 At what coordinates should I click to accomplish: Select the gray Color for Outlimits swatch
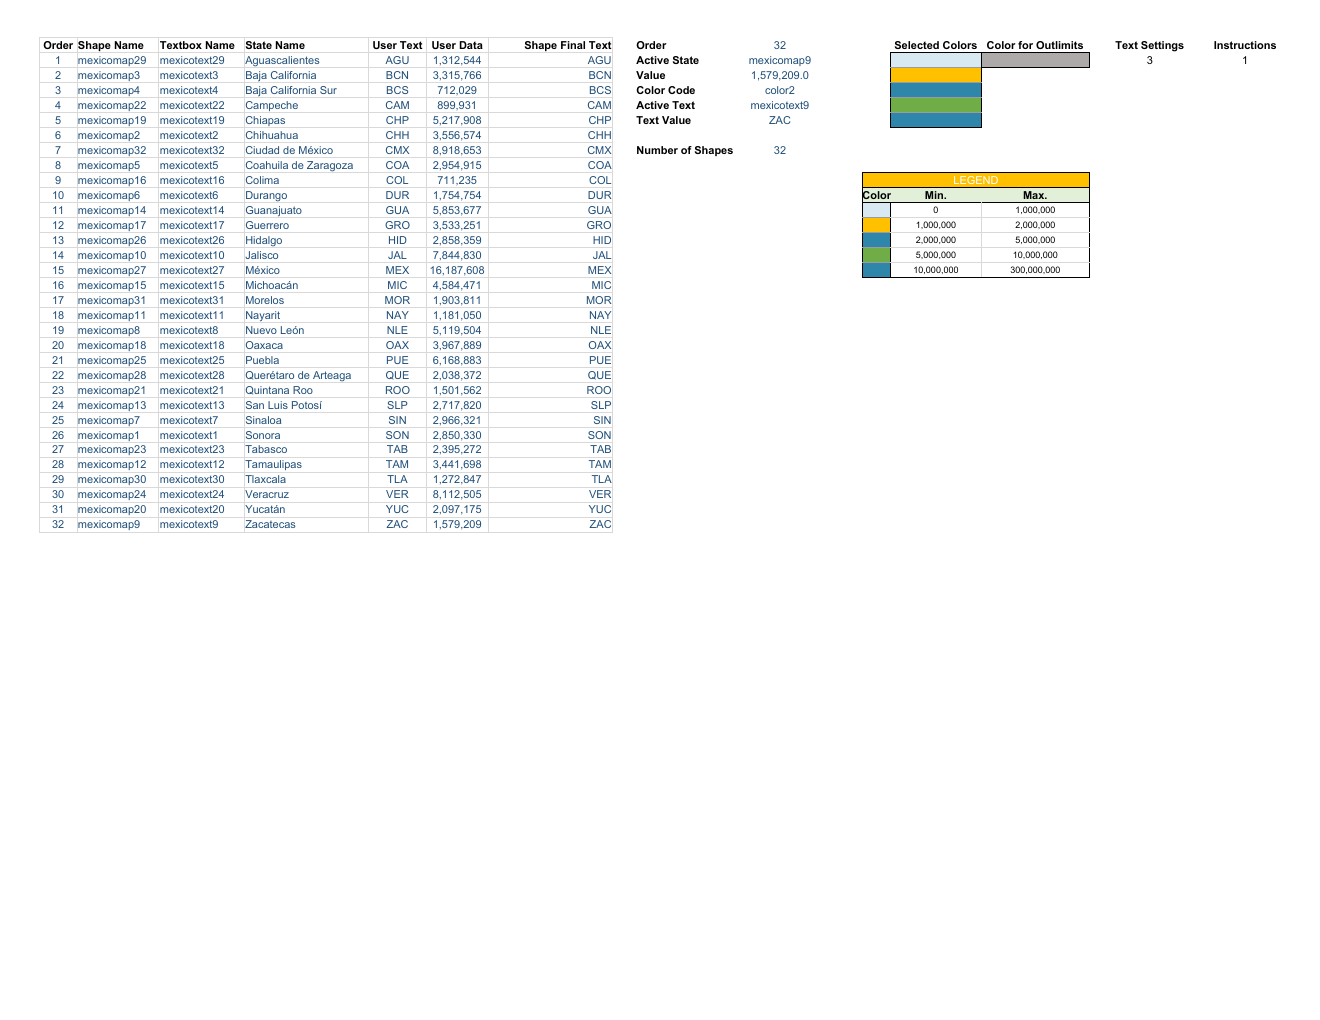coord(1035,60)
